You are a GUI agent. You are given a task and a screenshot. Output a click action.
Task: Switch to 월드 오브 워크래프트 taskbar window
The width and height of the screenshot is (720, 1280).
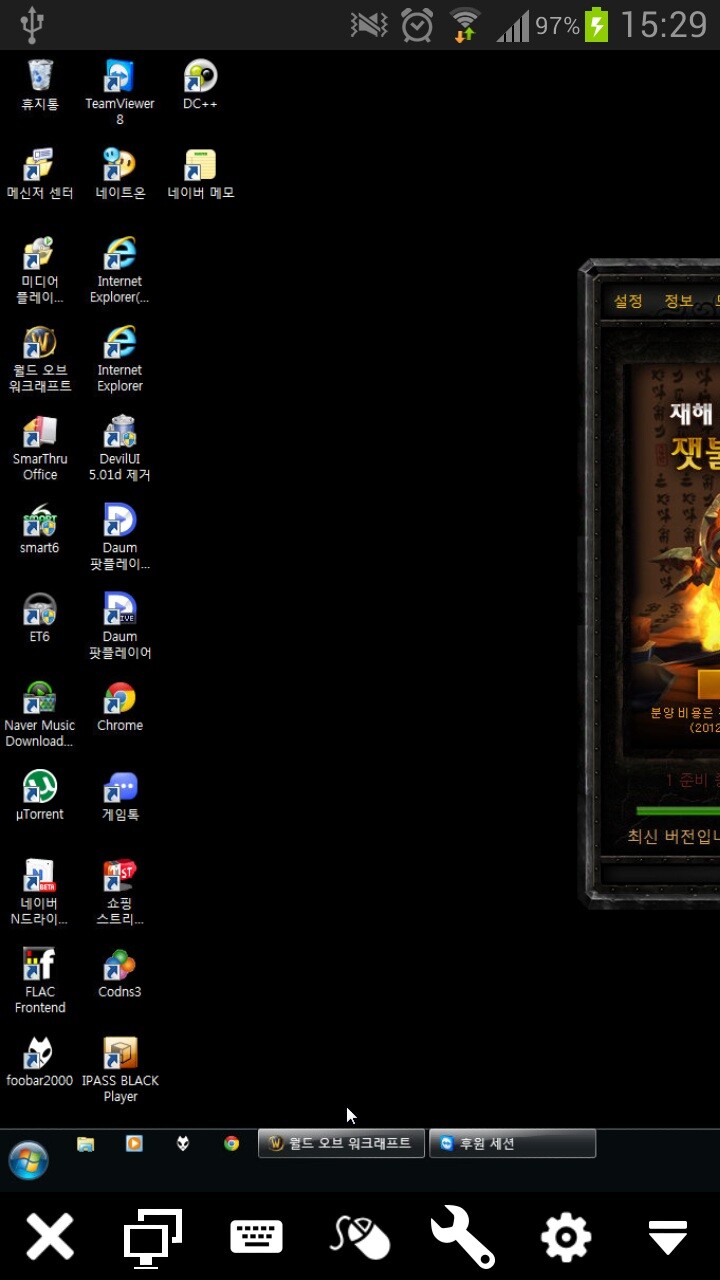pyautogui.click(x=342, y=1144)
